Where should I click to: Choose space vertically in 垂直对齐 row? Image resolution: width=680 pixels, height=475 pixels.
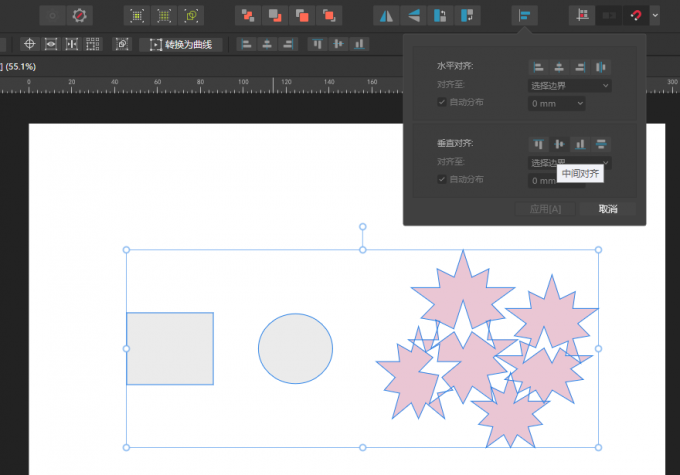point(601,144)
